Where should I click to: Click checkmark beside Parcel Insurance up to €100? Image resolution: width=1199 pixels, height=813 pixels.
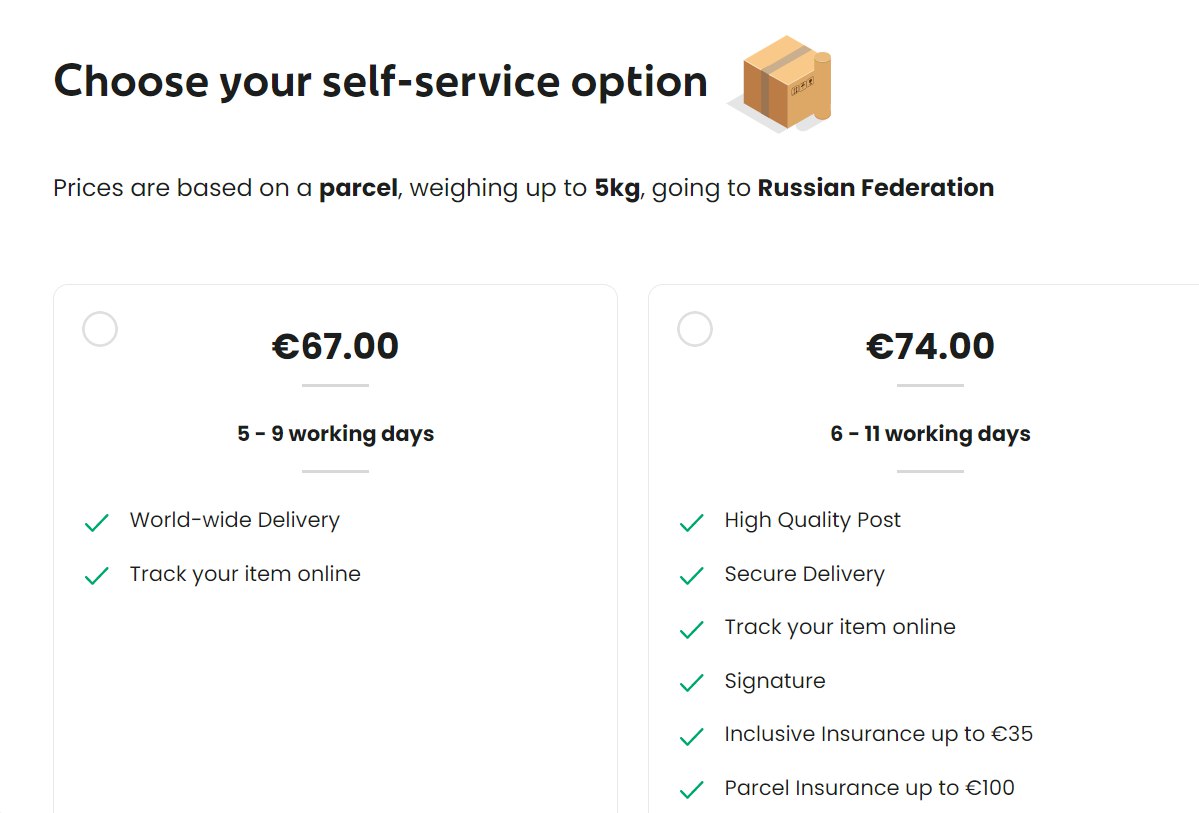pyautogui.click(x=691, y=789)
